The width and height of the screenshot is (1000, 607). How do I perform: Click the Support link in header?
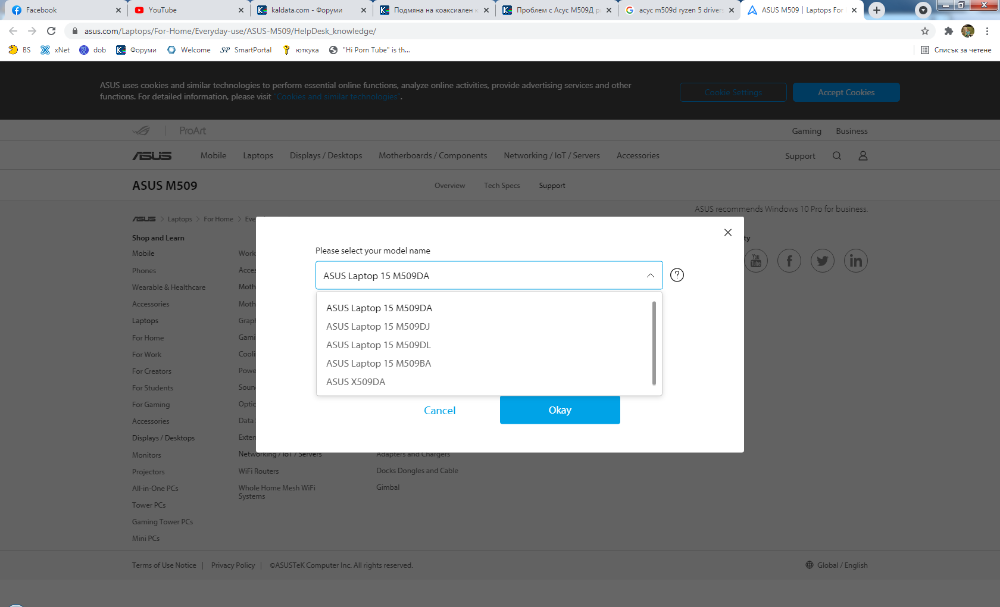coord(800,156)
